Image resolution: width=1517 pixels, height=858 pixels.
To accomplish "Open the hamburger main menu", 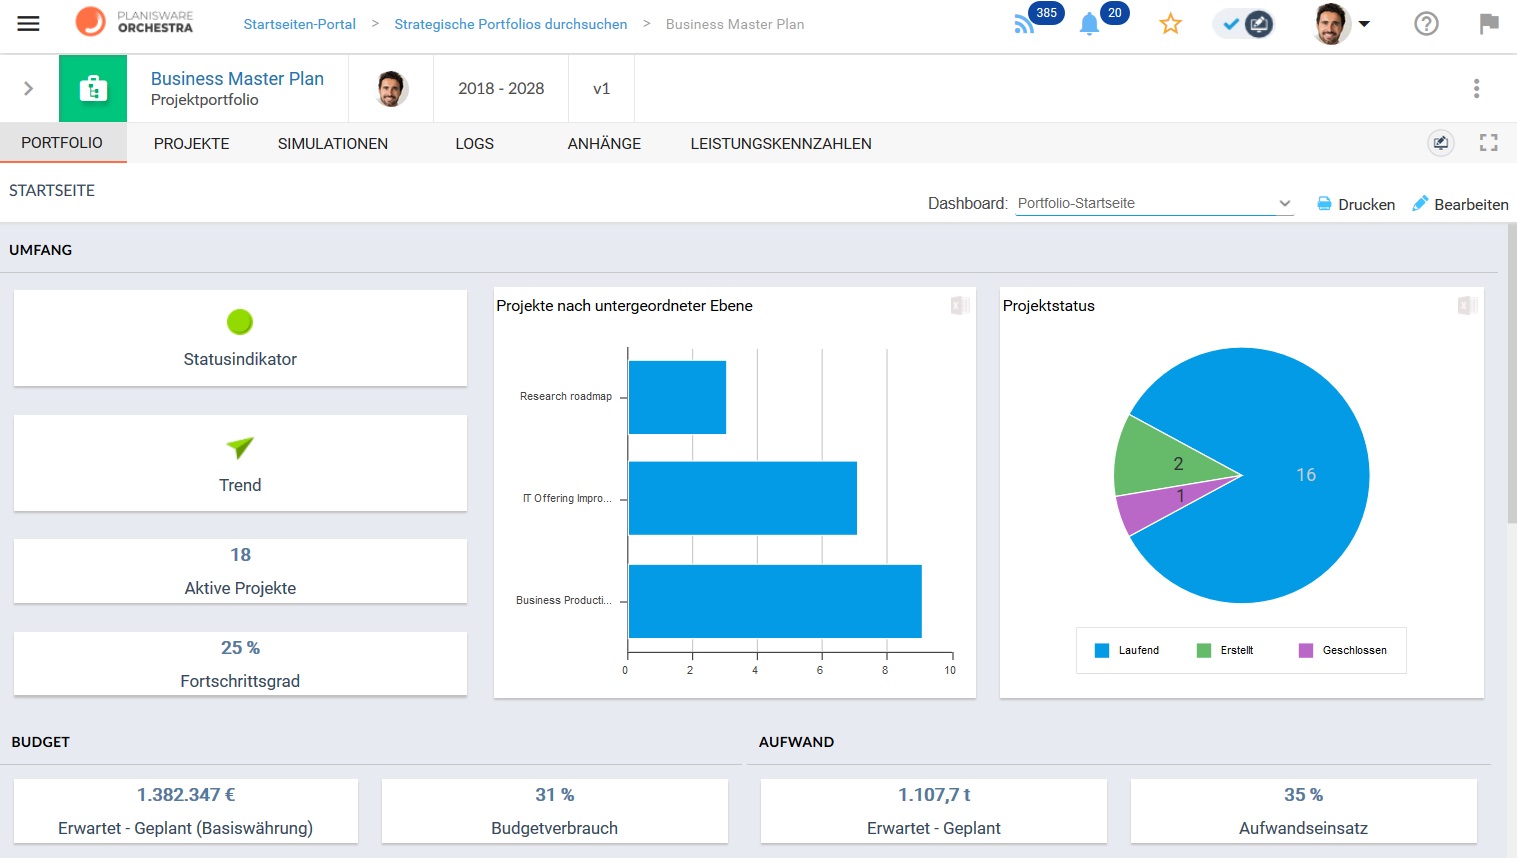I will [28, 24].
